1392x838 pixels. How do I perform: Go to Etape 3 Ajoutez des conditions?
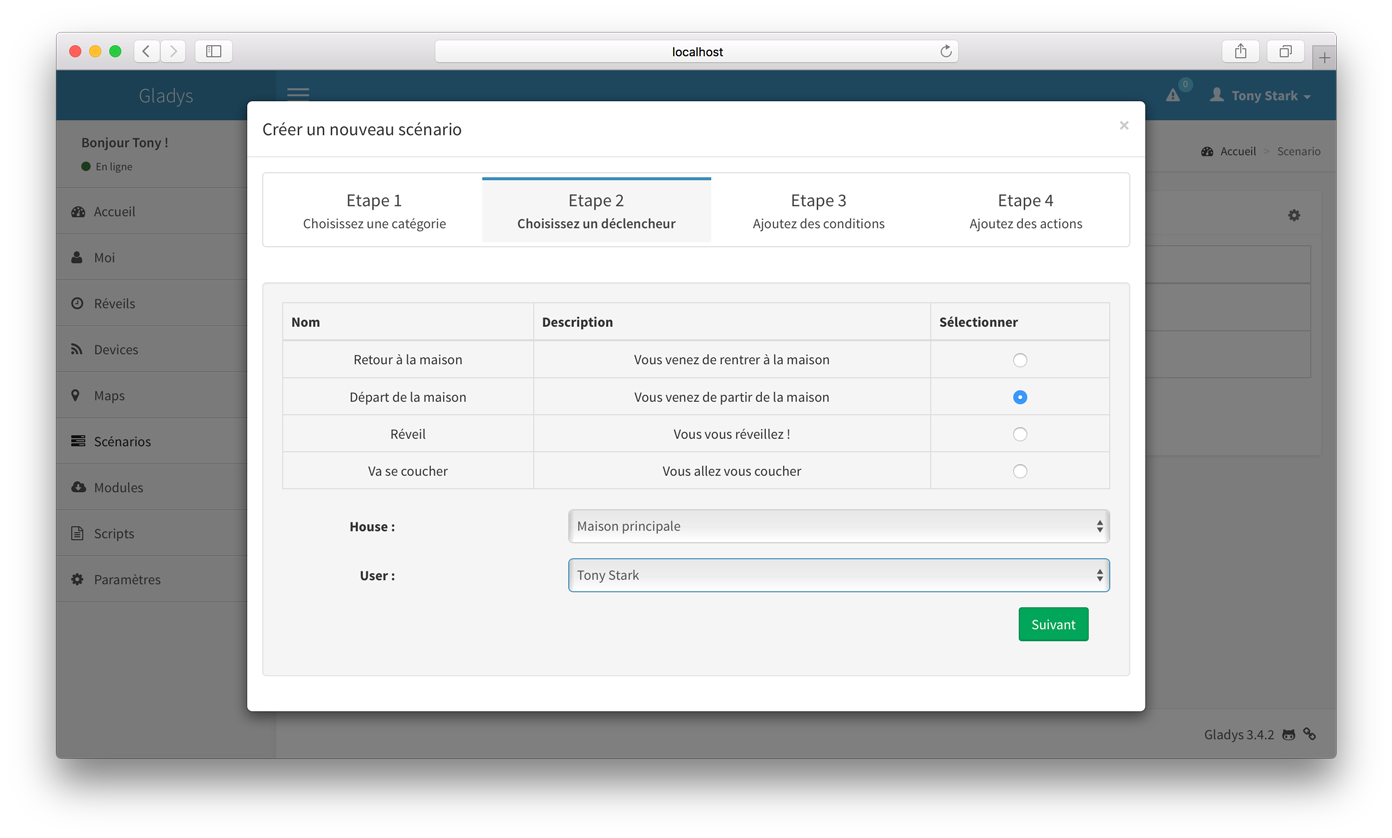[818, 210]
